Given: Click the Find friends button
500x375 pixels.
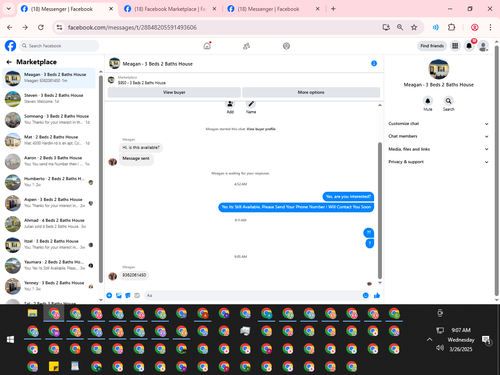Looking at the screenshot, I should (x=432, y=46).
